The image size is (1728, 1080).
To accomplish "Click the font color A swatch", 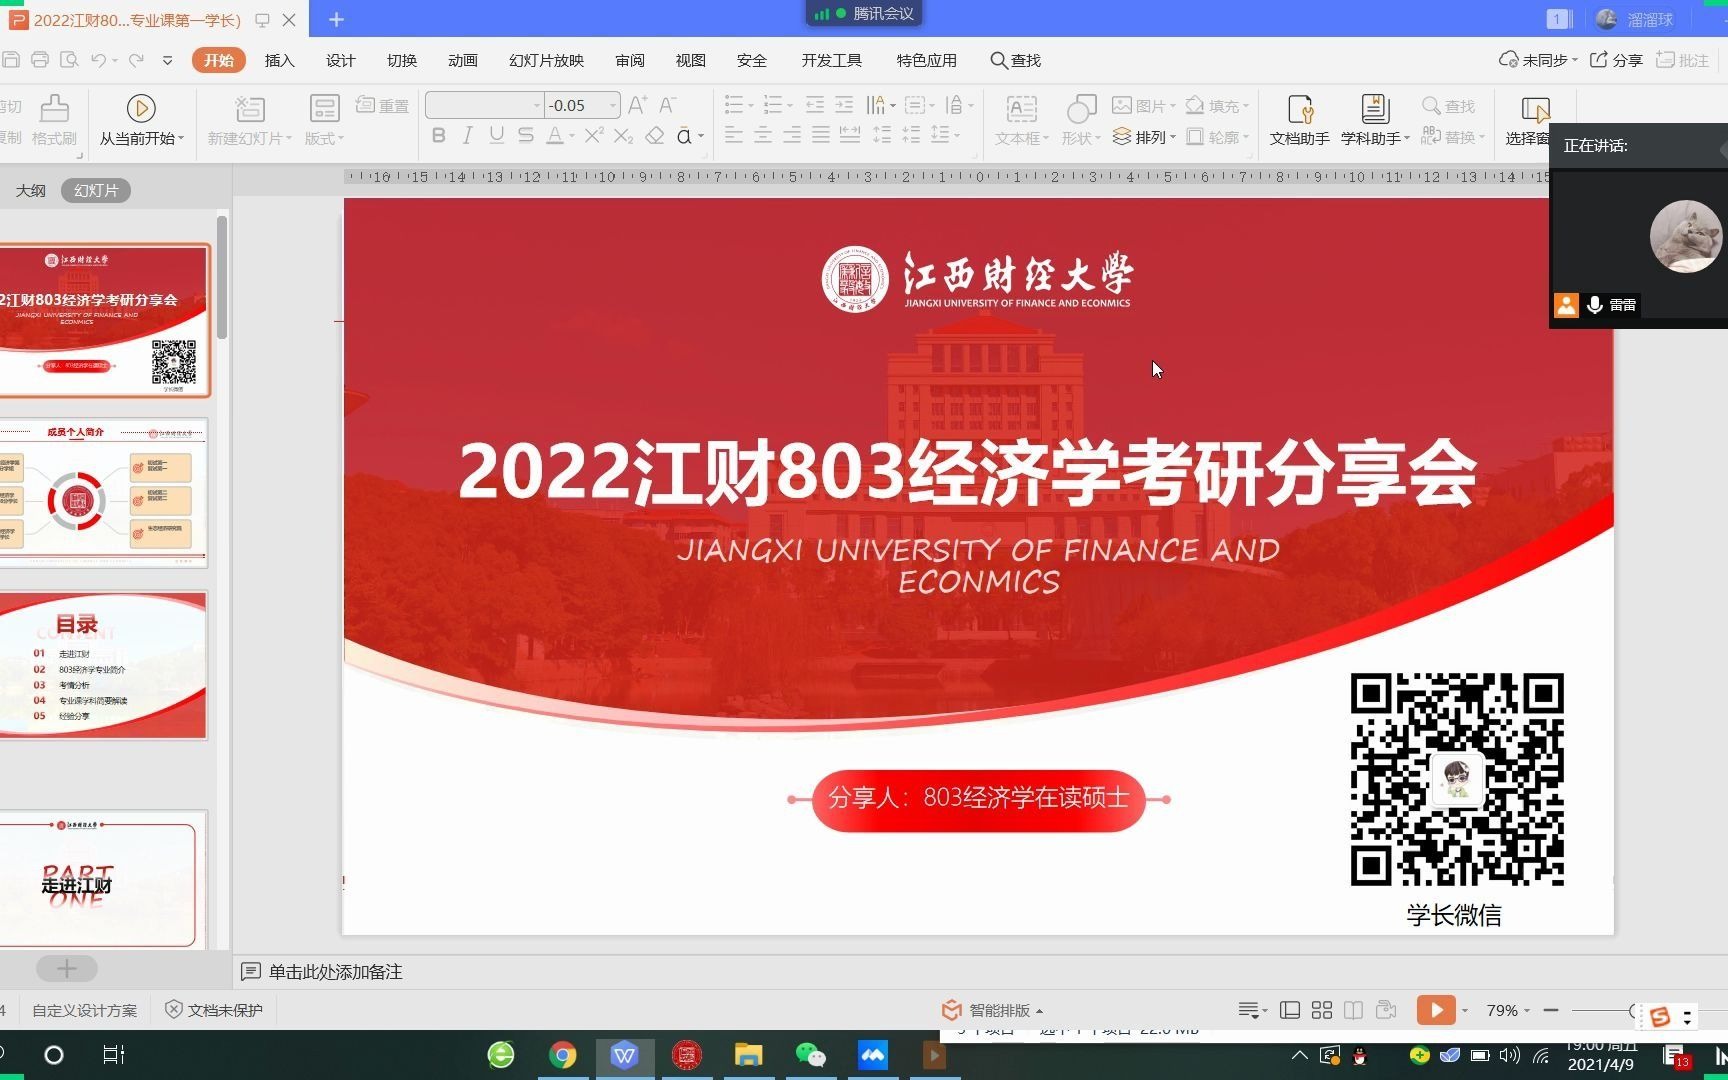I will point(555,135).
